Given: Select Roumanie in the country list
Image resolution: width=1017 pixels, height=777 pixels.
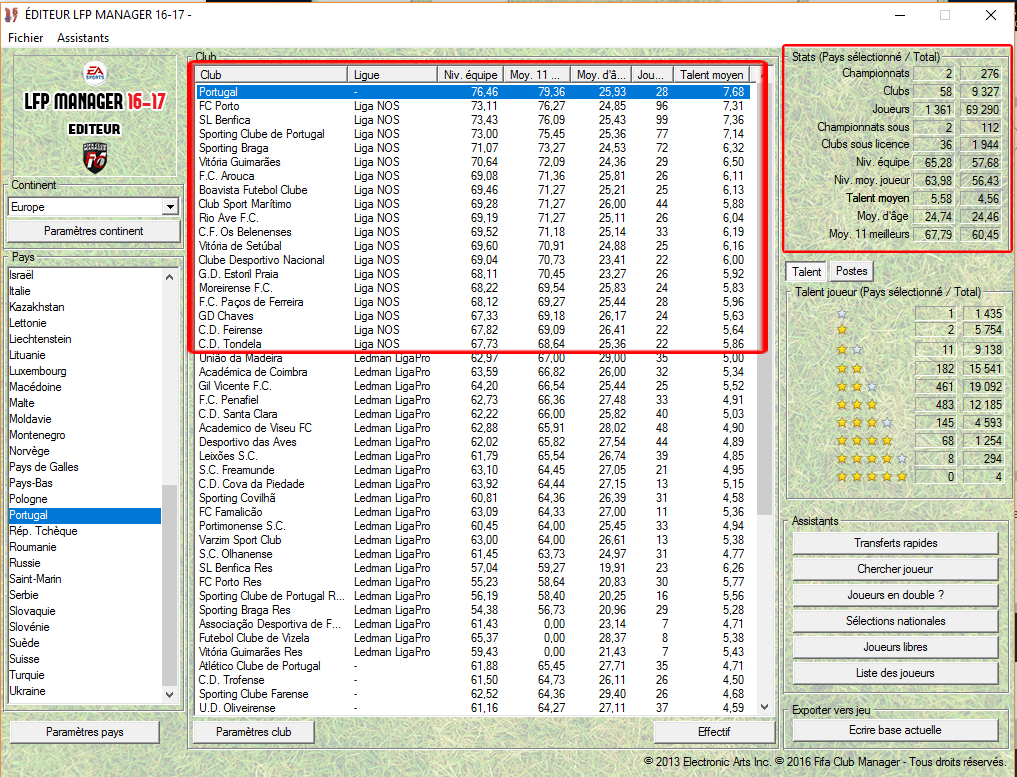Looking at the screenshot, I should (x=85, y=547).
